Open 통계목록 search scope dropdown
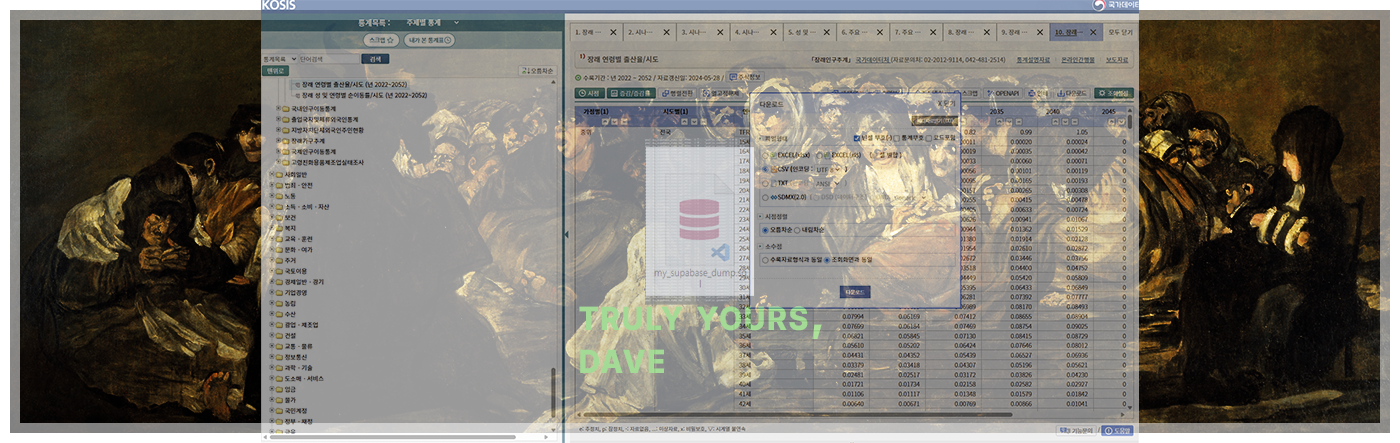This screenshot has height=443, width=1400. click(281, 58)
